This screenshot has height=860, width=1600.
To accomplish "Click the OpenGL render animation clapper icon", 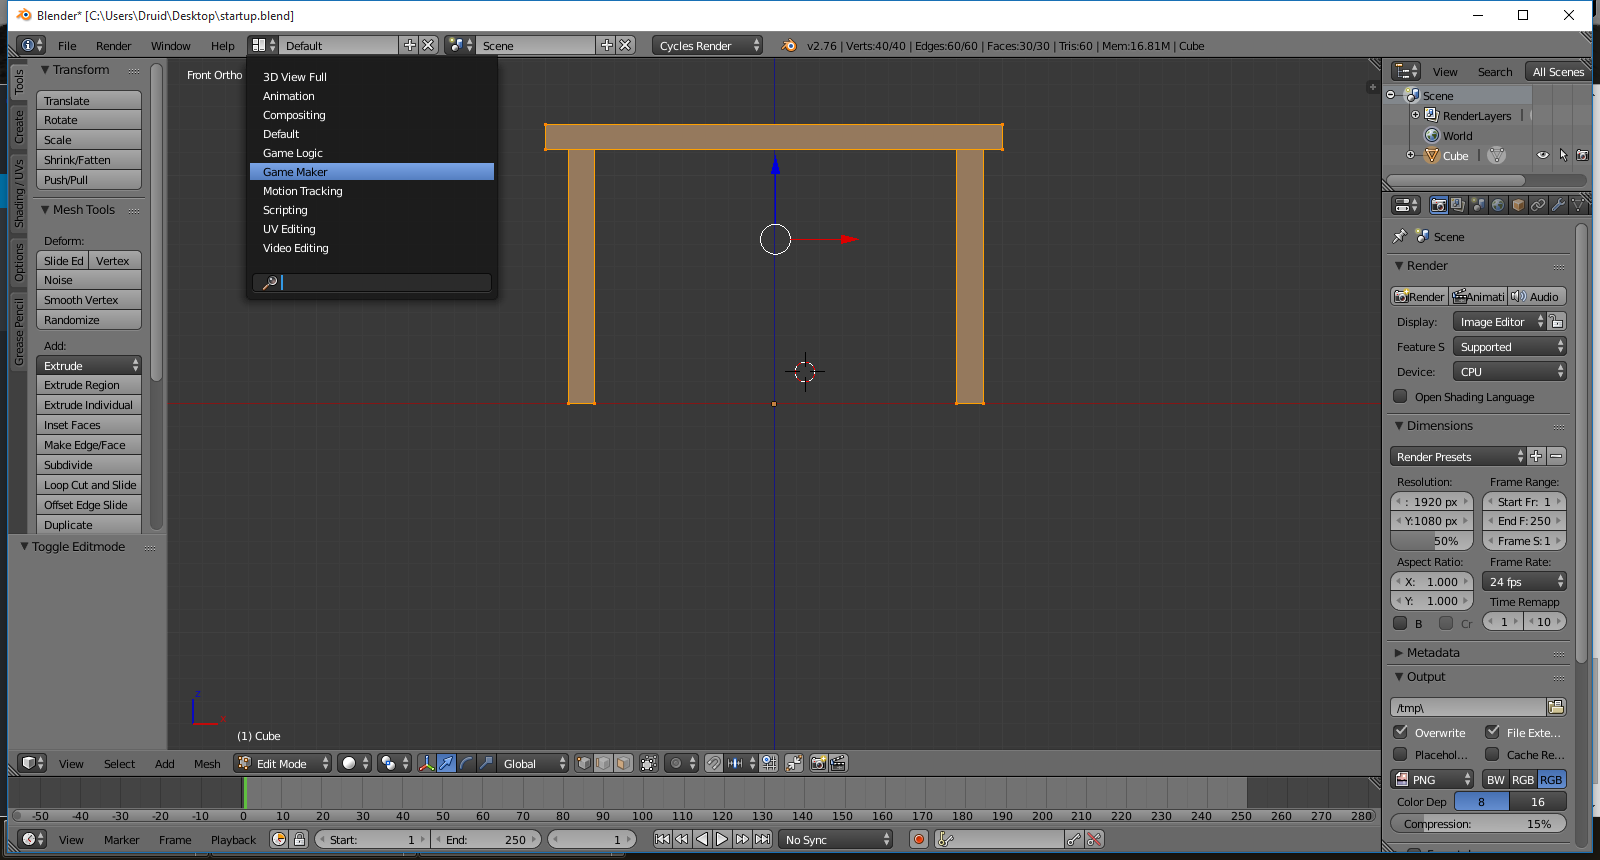I will [838, 763].
